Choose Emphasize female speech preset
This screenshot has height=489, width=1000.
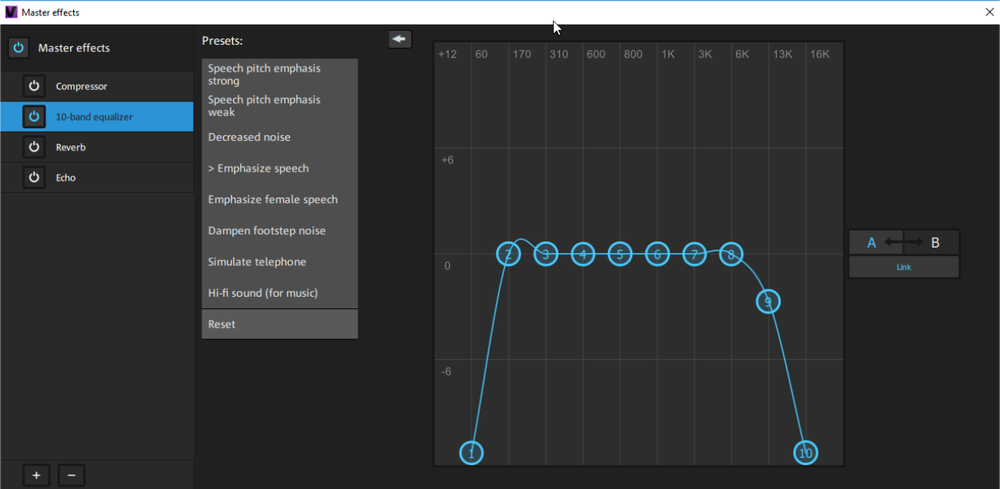tap(279, 200)
